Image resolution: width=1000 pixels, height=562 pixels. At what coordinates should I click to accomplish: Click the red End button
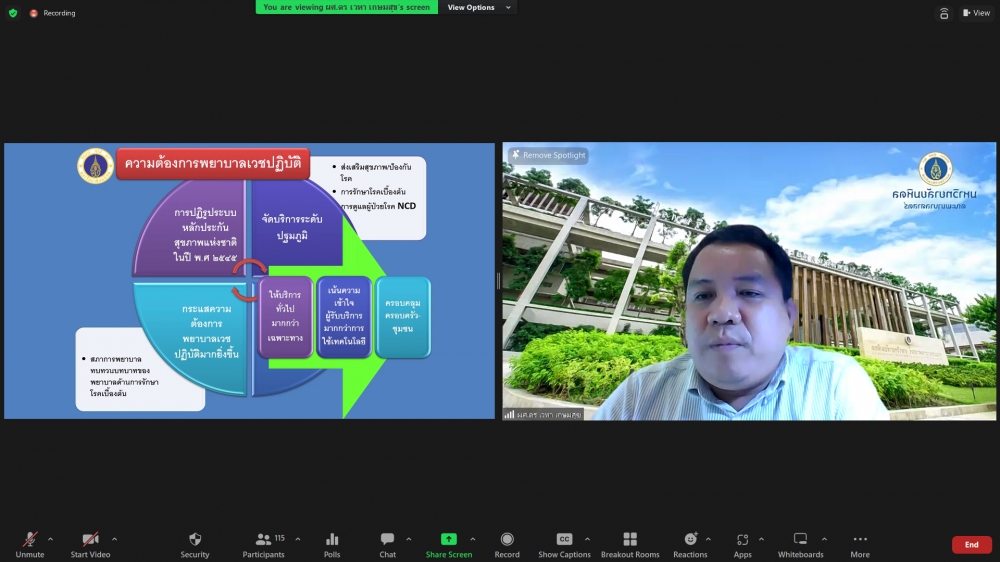coord(971,545)
